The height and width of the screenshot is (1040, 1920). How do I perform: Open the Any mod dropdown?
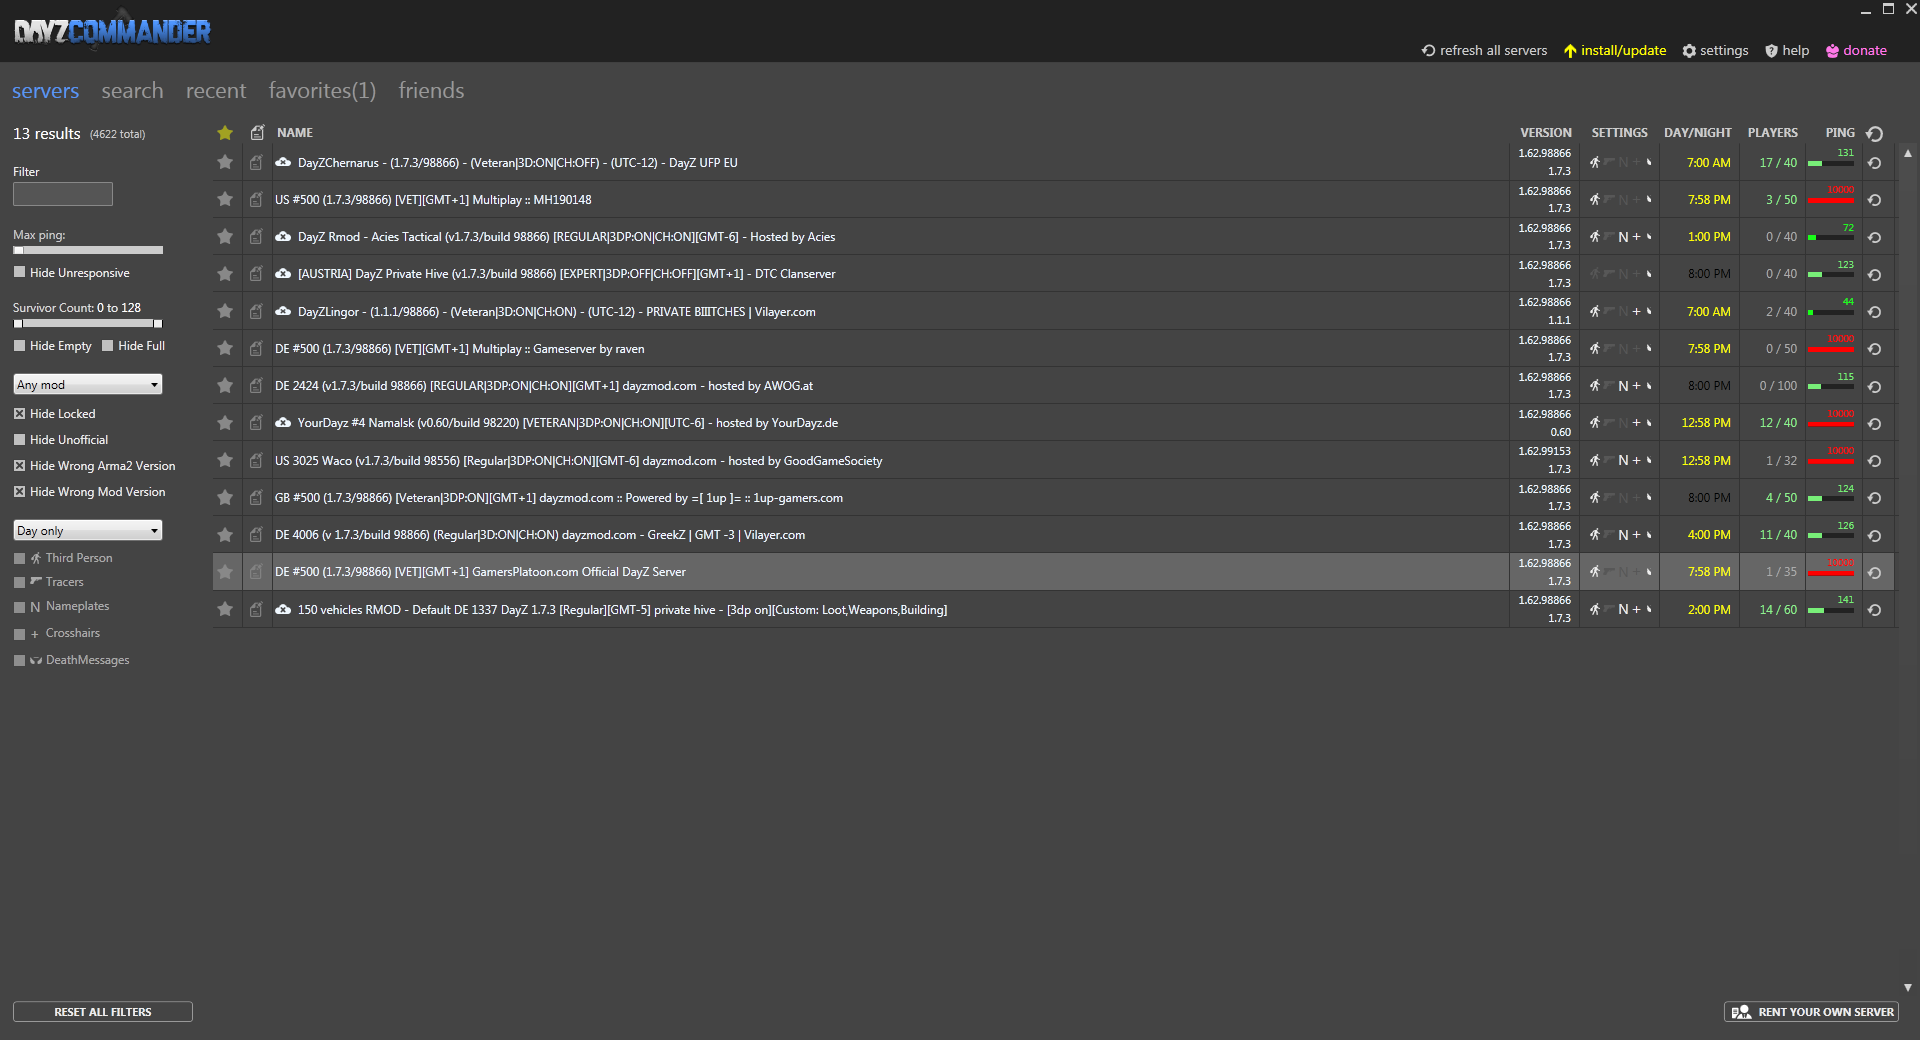[x=88, y=384]
